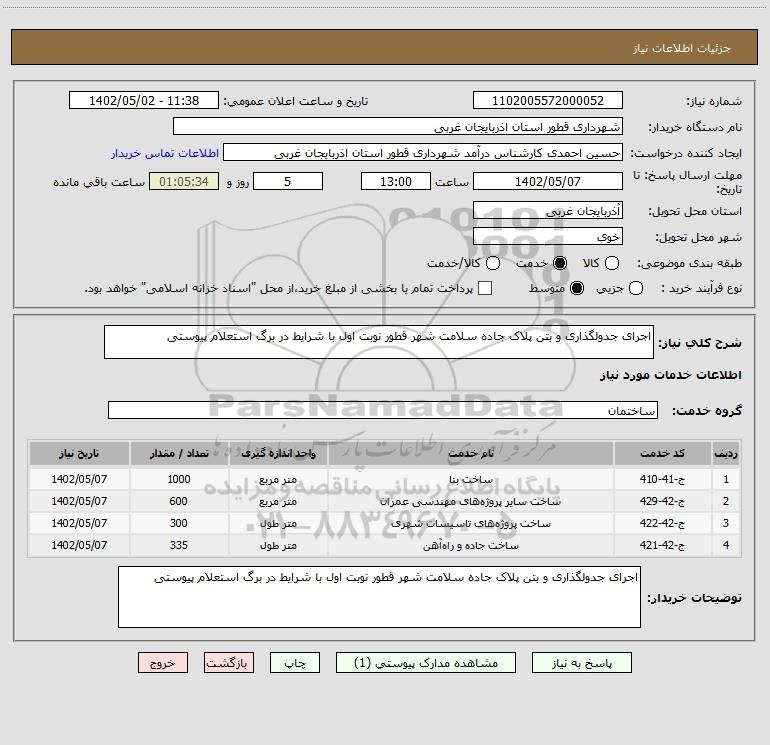Click the ساخت بنا service name
The width and height of the screenshot is (770, 745).
[x=470, y=480]
